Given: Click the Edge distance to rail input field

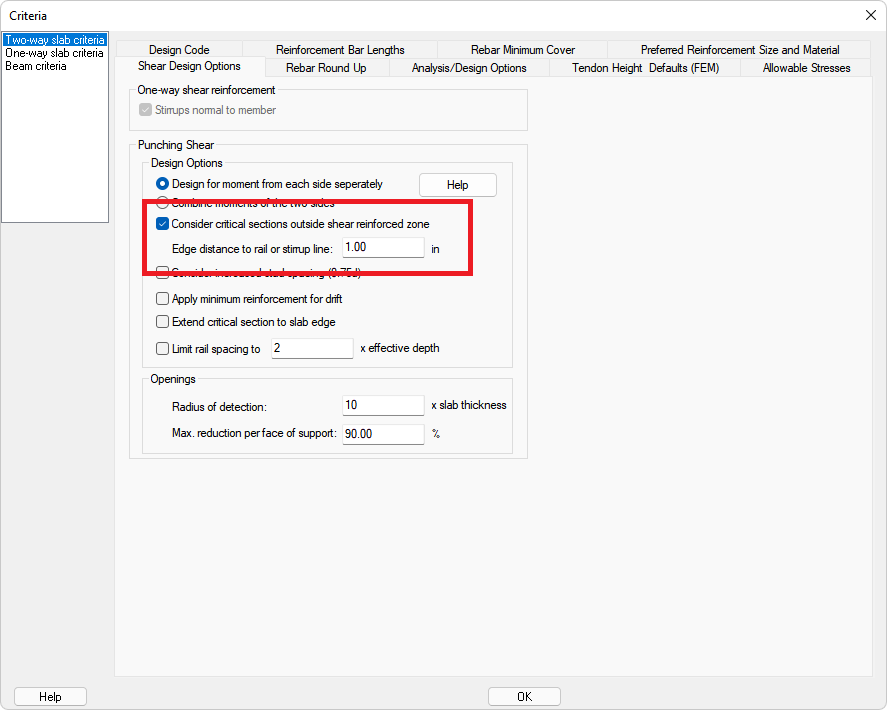Looking at the screenshot, I should tap(383, 247).
